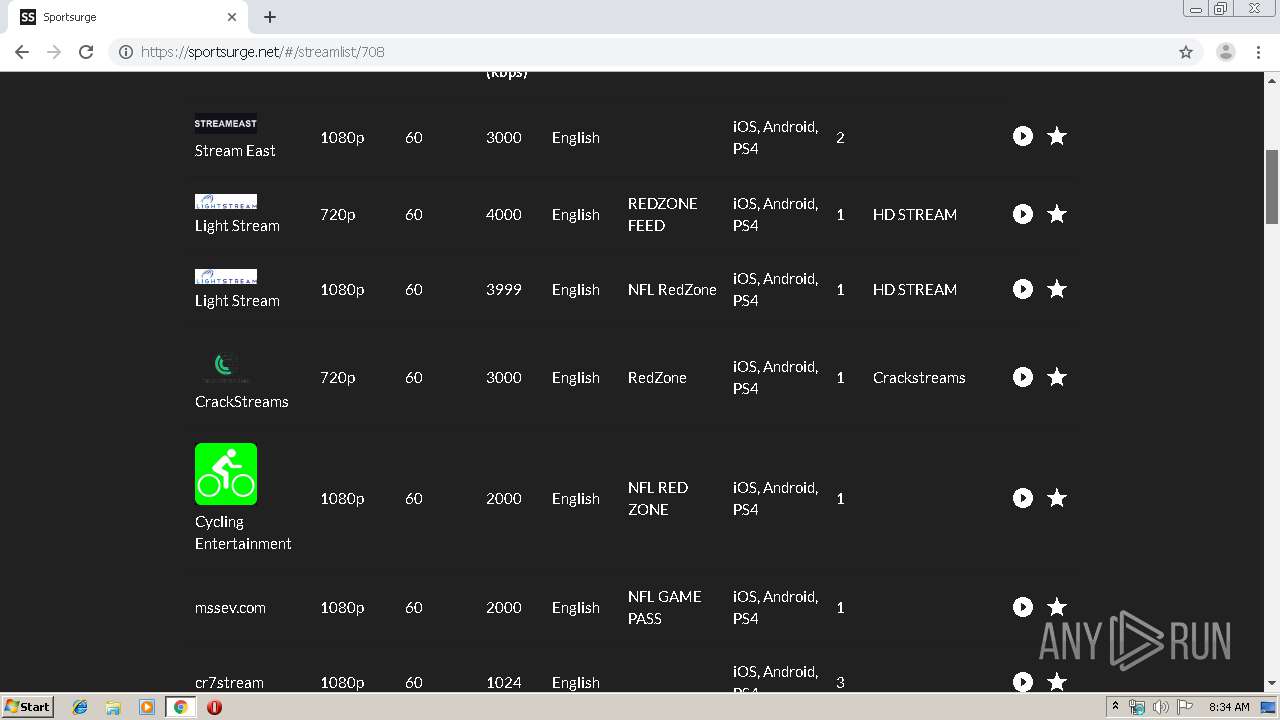Open the cr7stream link
Screen dimensions: 1280x720
tap(229, 683)
